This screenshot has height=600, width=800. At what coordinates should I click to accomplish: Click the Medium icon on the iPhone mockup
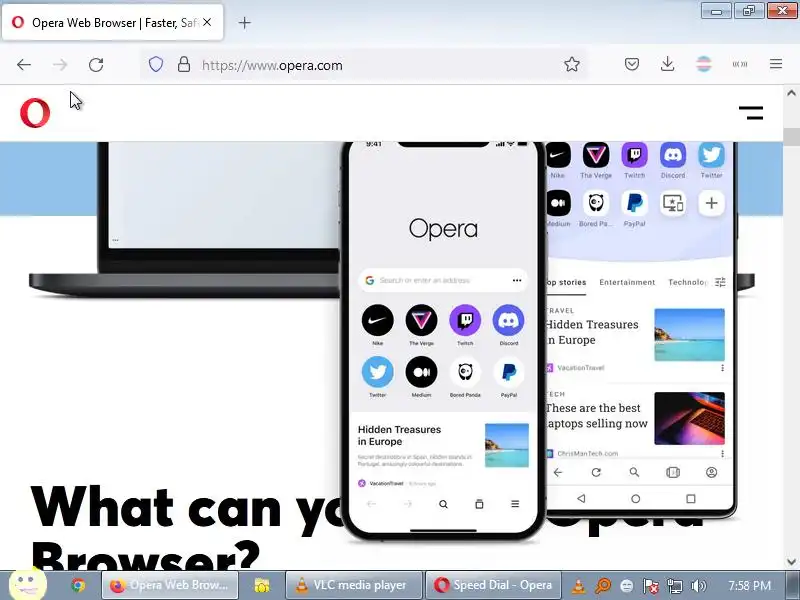click(x=421, y=372)
